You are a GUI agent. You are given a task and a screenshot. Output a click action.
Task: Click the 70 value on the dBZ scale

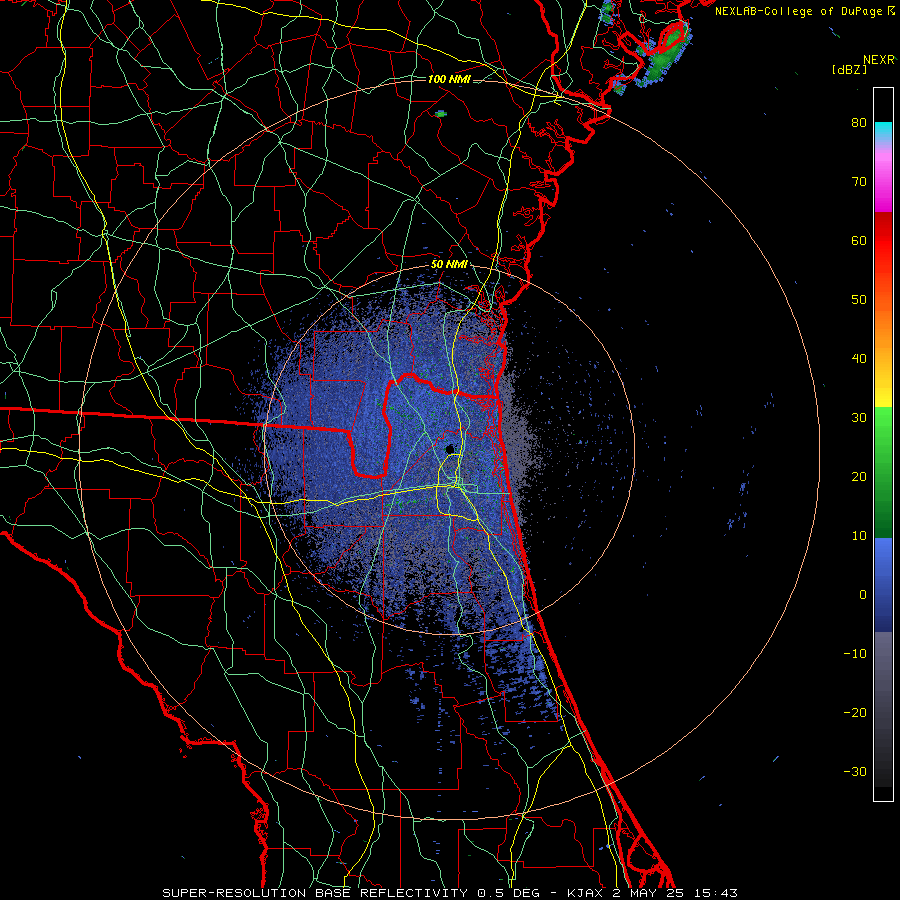859,181
